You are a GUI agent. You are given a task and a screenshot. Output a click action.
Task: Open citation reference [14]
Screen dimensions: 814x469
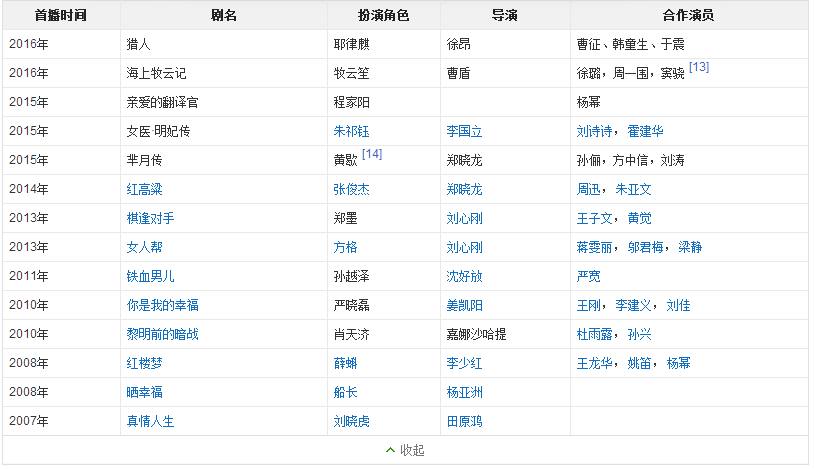372,154
